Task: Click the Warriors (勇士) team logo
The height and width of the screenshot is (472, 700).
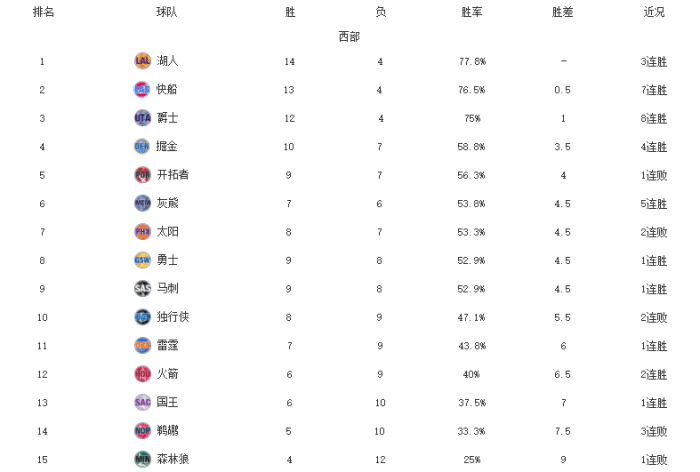Action: pos(142,260)
